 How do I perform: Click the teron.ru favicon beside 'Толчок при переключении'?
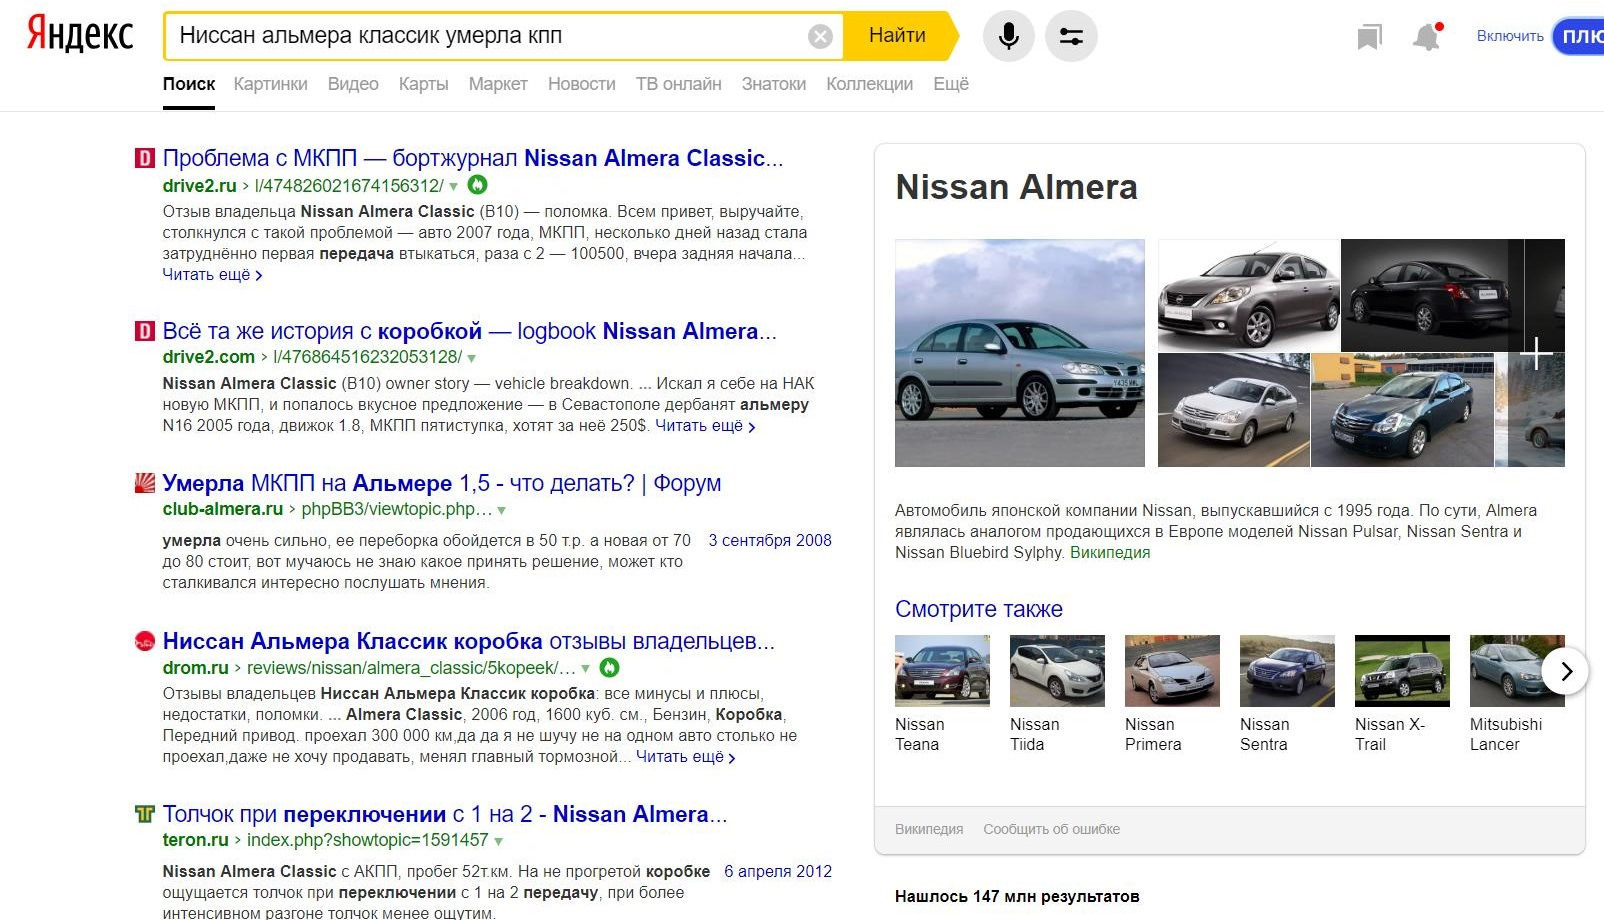coord(145,814)
